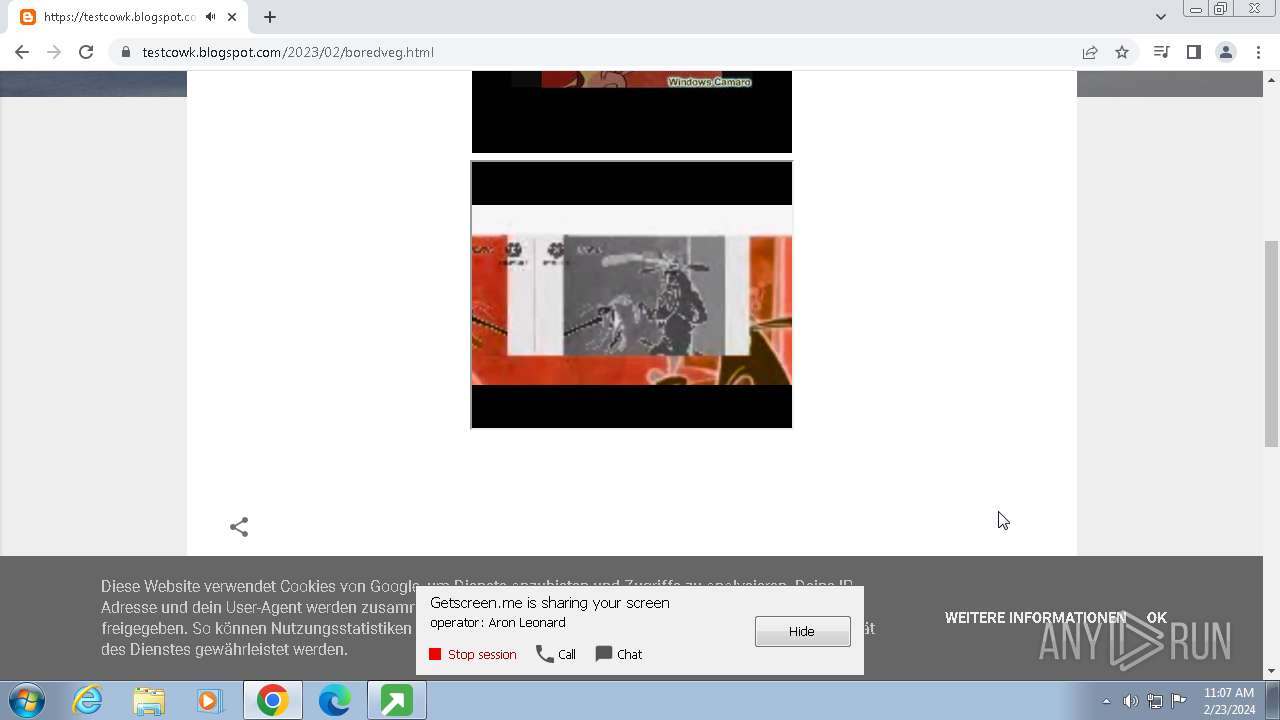Open the Chrome three-dot menu
Screen dimensions: 1280x720
pyautogui.click(x=1257, y=52)
